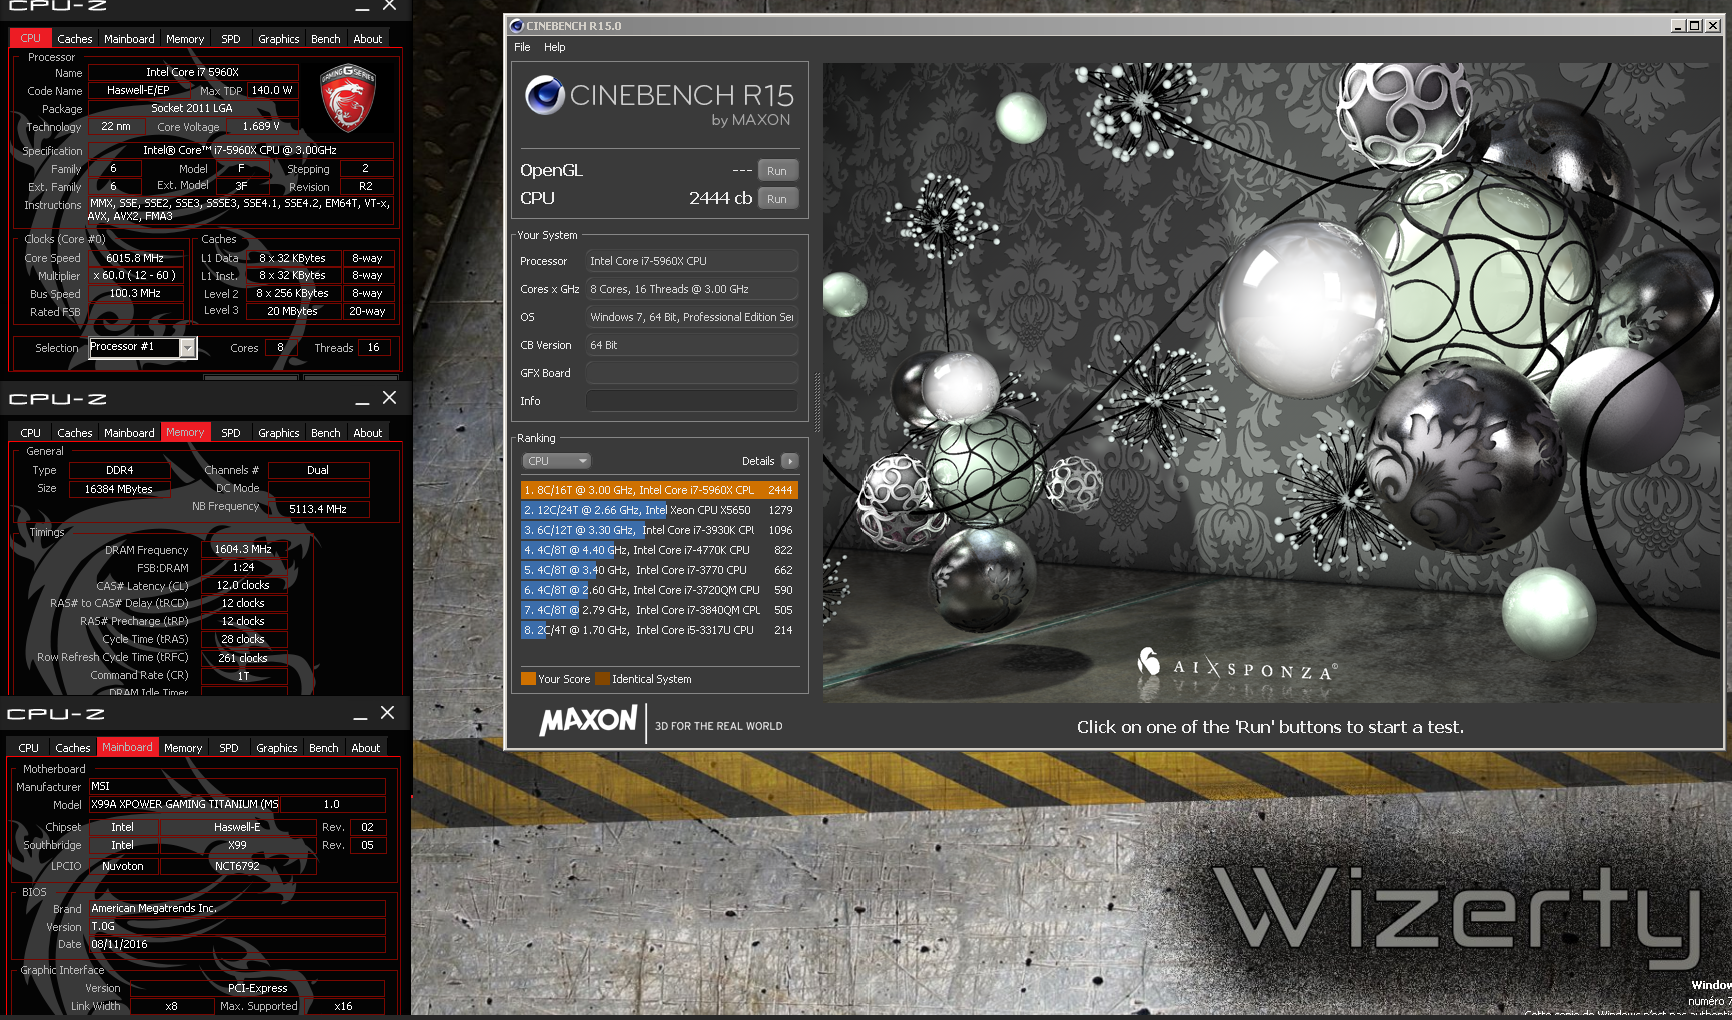Click the Cinebench title bar app icon

click(x=517, y=26)
